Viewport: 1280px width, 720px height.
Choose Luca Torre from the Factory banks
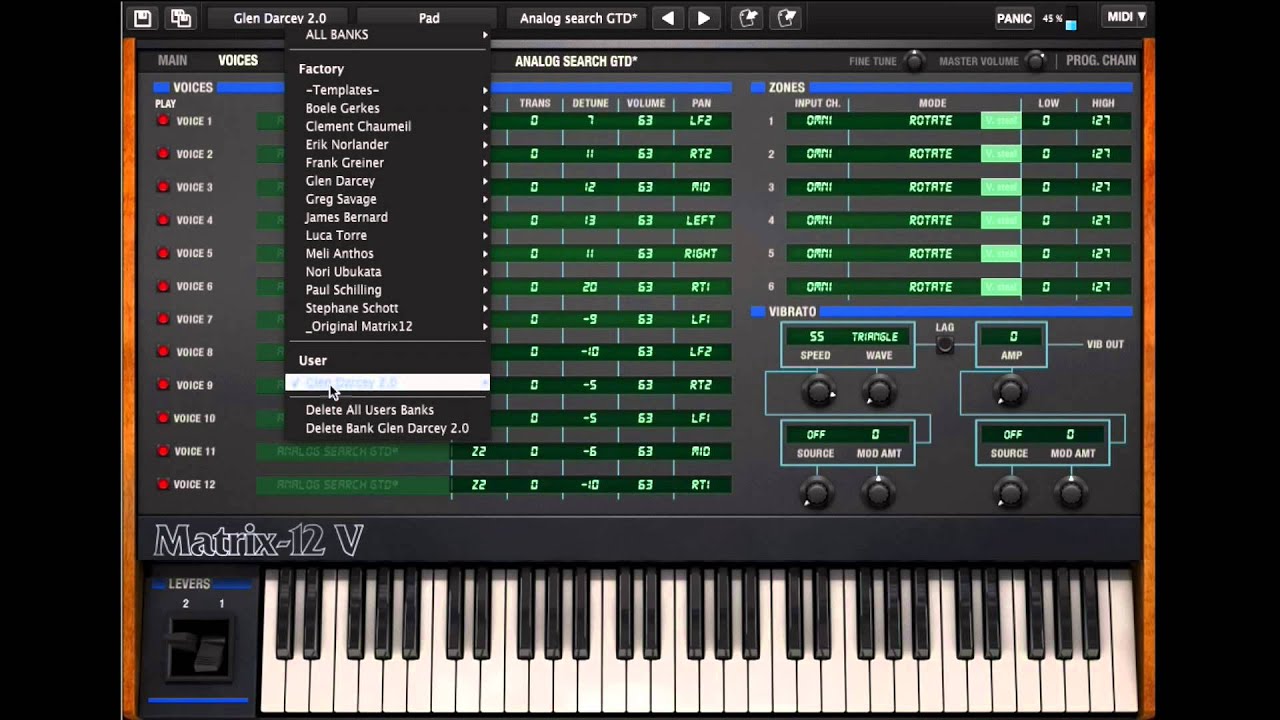(388, 235)
